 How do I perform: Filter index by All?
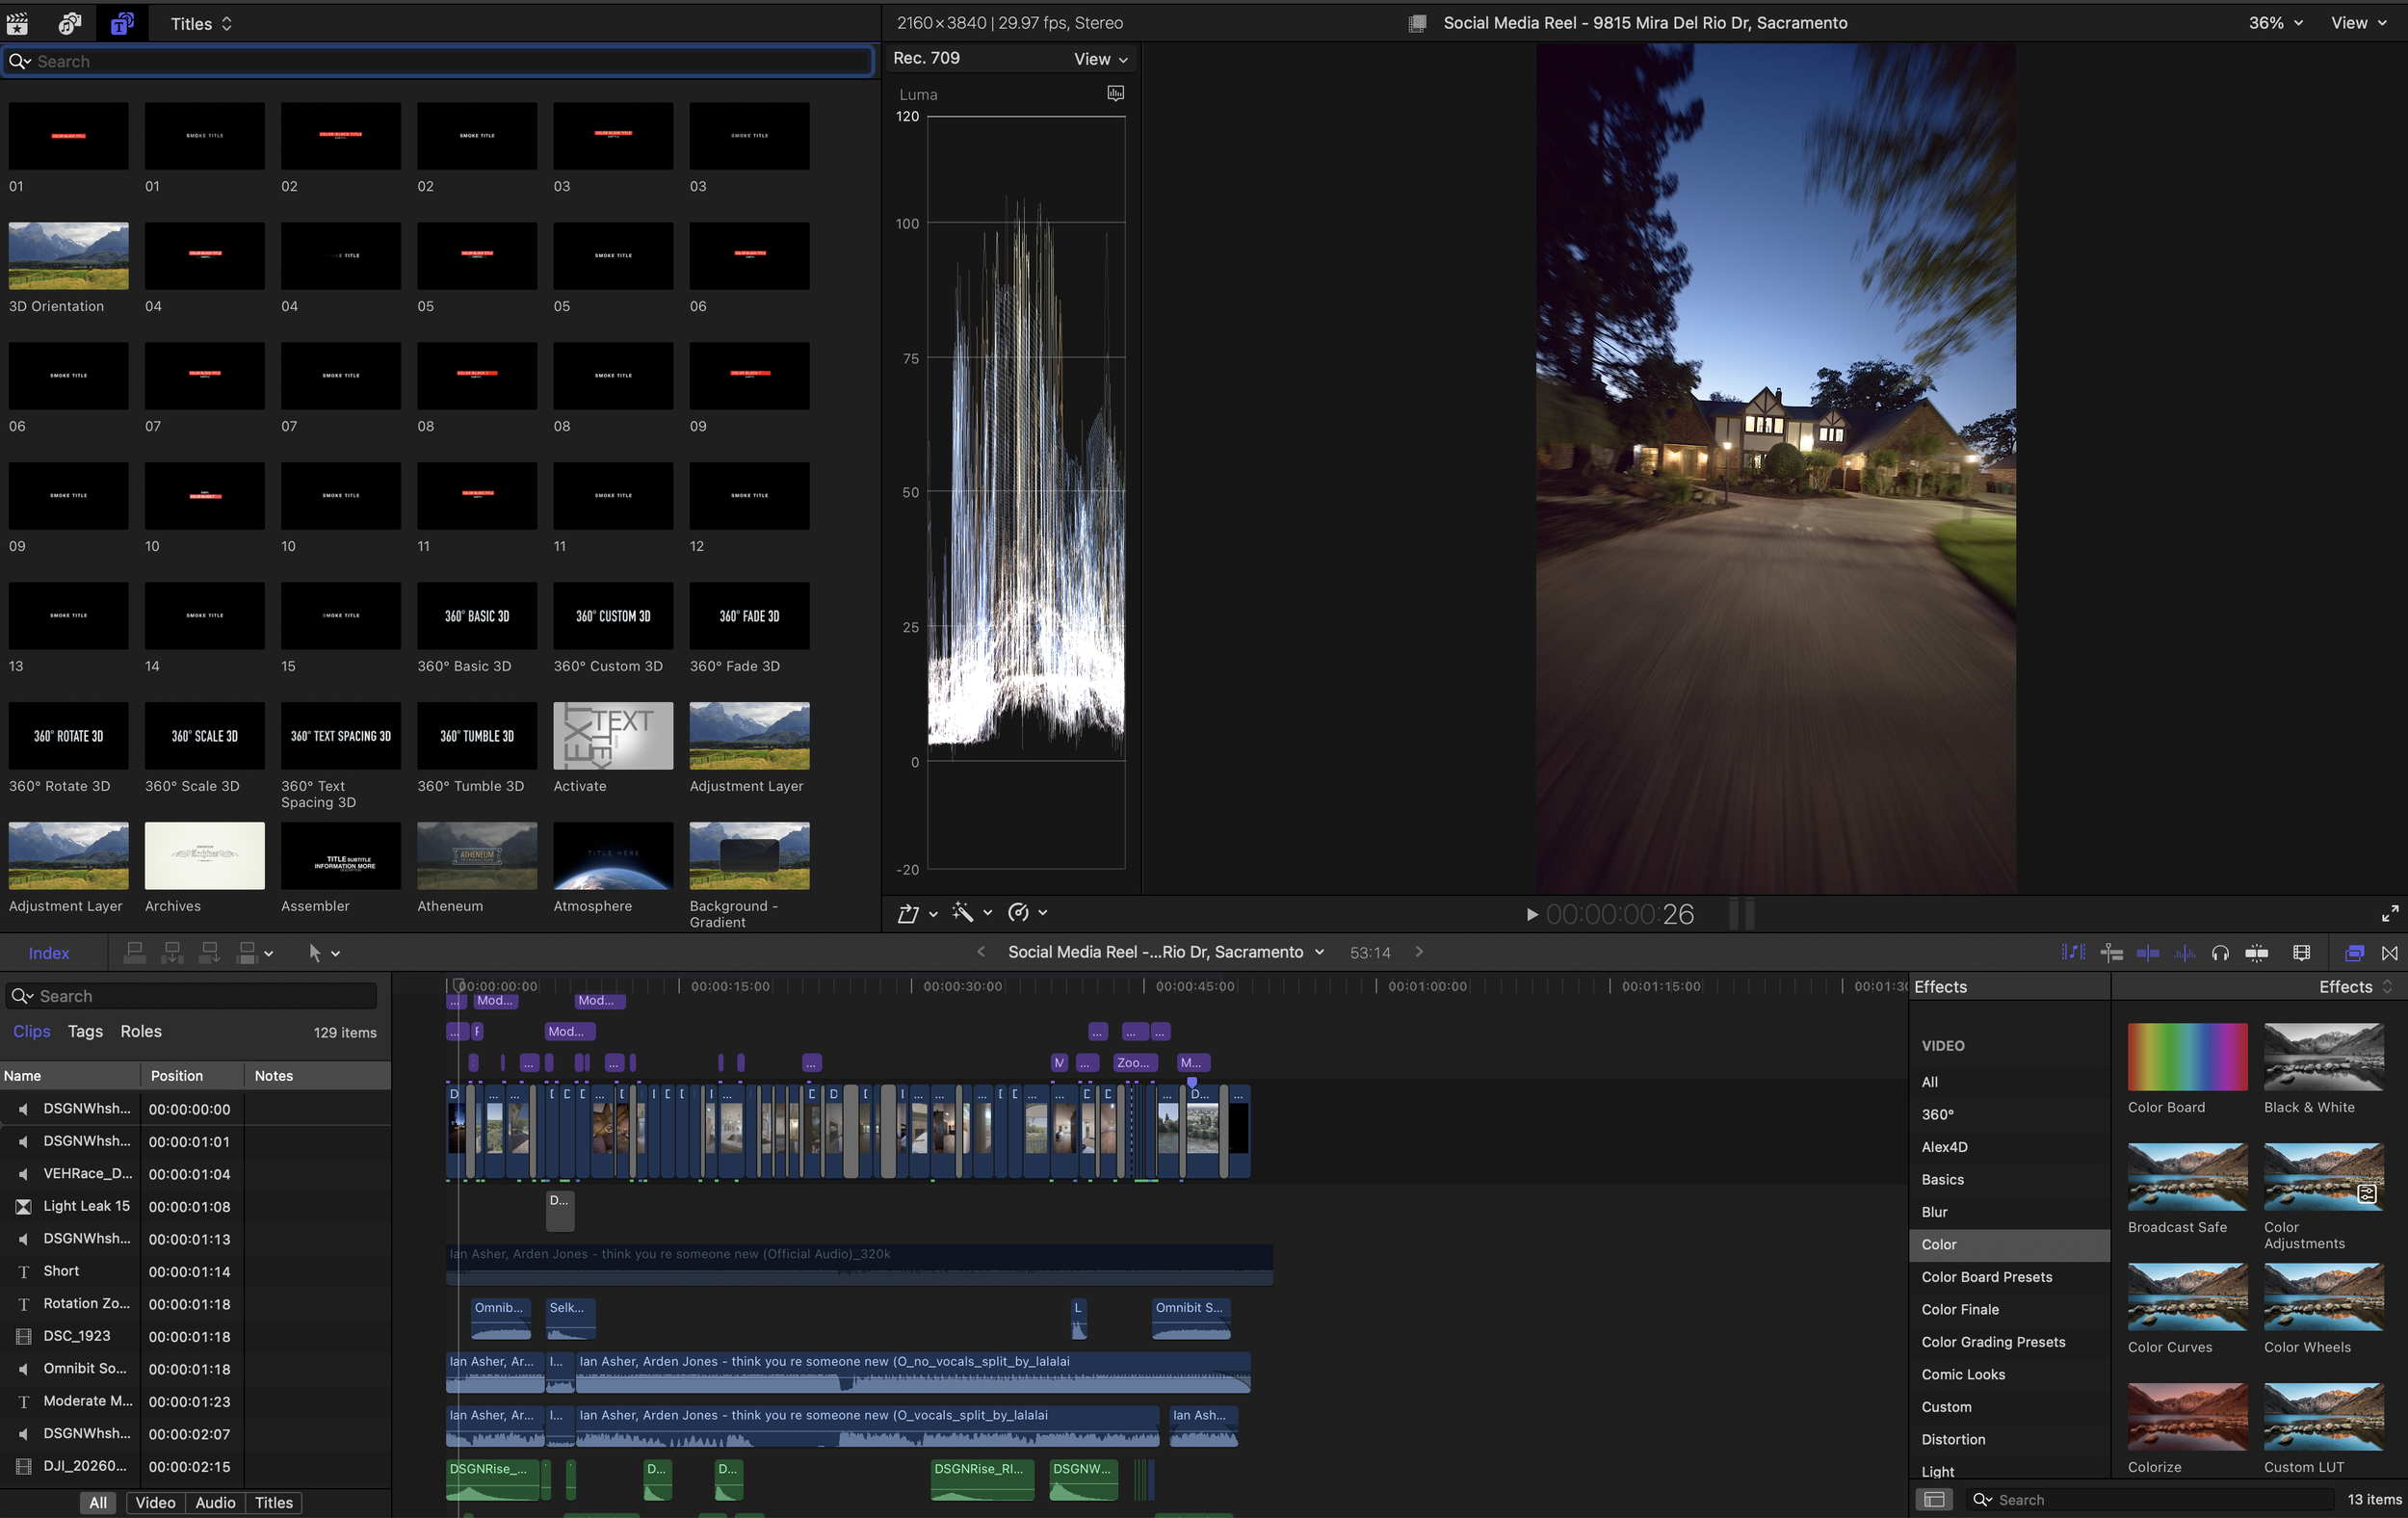tap(98, 1502)
